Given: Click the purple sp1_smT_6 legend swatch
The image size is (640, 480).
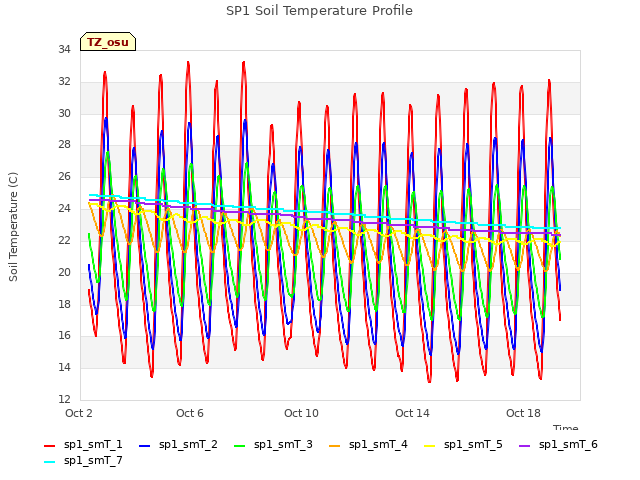Looking at the screenshot, I should 525,446.
